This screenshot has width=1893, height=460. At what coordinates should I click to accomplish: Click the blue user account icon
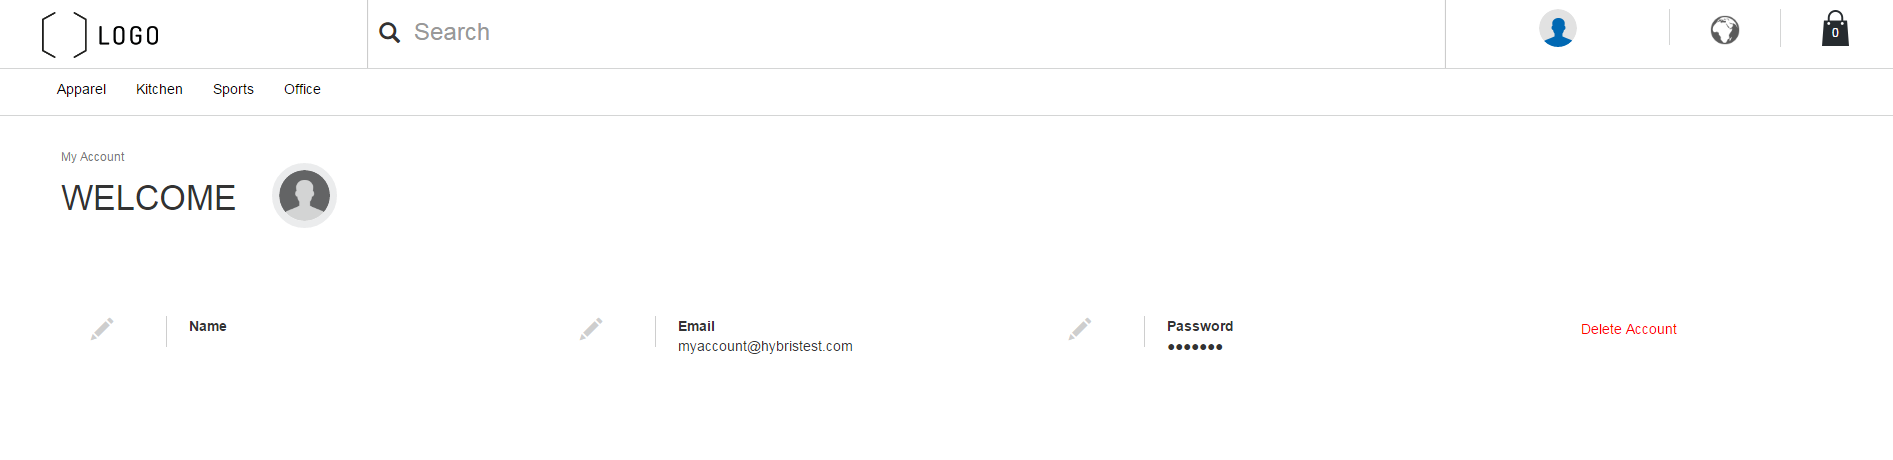tap(1557, 28)
